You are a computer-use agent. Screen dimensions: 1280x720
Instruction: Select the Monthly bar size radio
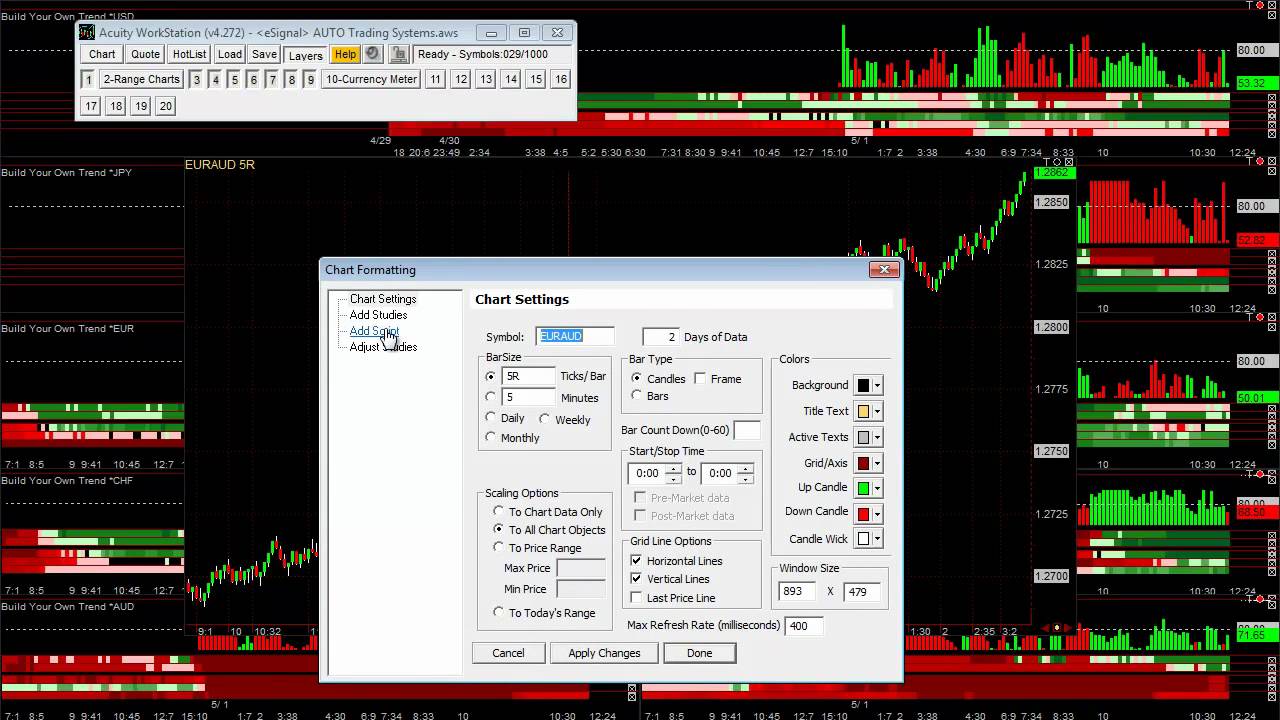tap(490, 437)
